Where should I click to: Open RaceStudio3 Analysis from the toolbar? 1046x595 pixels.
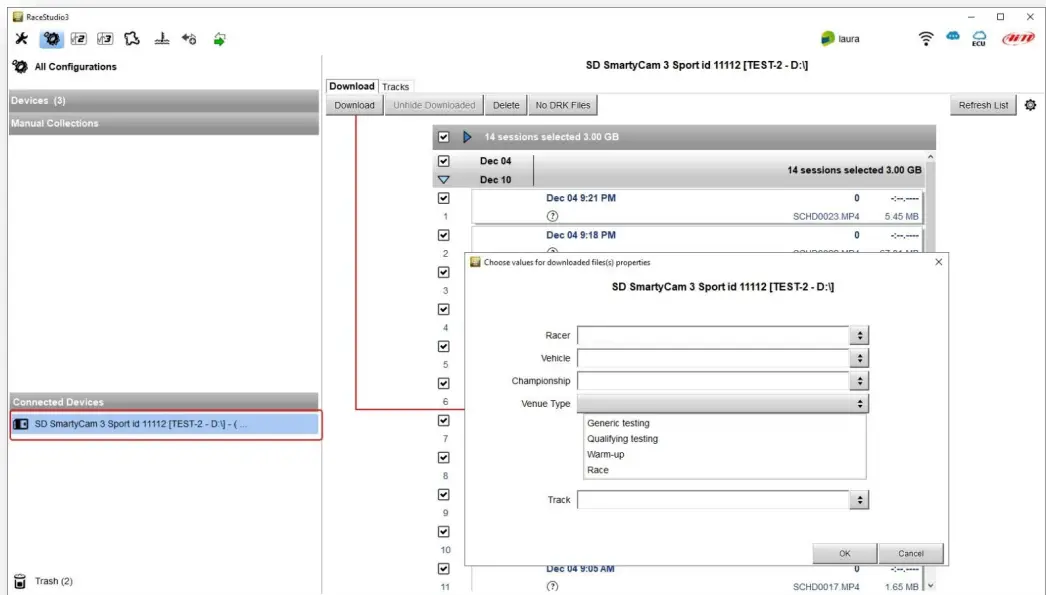(106, 38)
